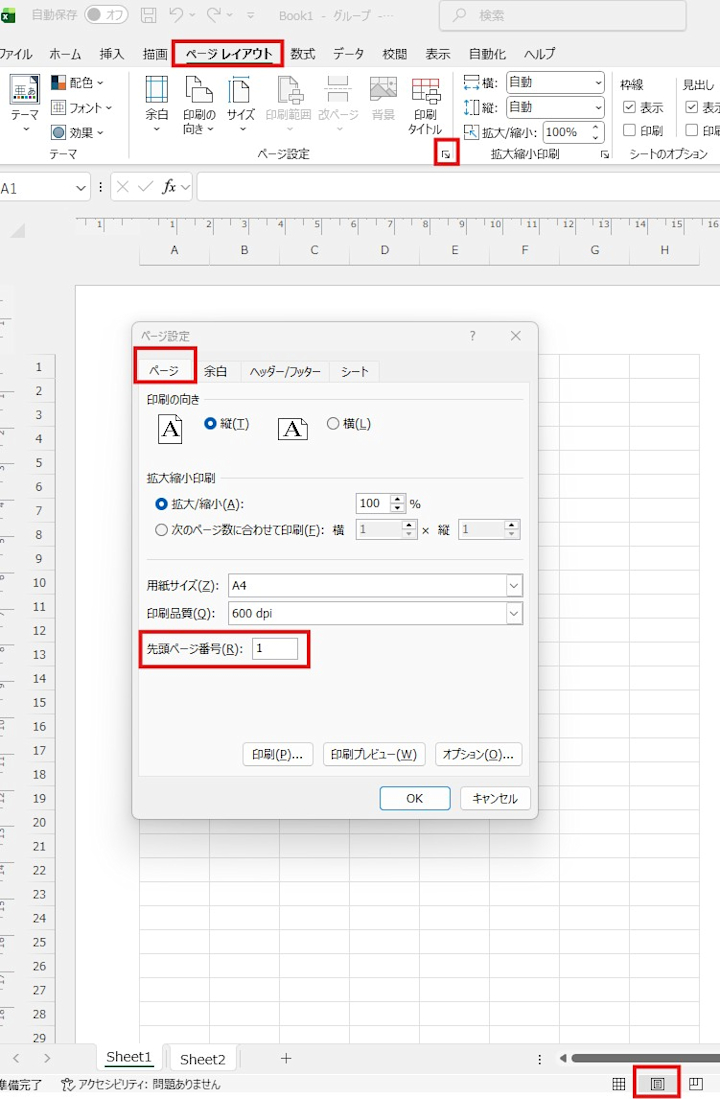720x1099 pixels.
Task: Toggle the AutoSave (自動保存) switch
Action: [106, 15]
